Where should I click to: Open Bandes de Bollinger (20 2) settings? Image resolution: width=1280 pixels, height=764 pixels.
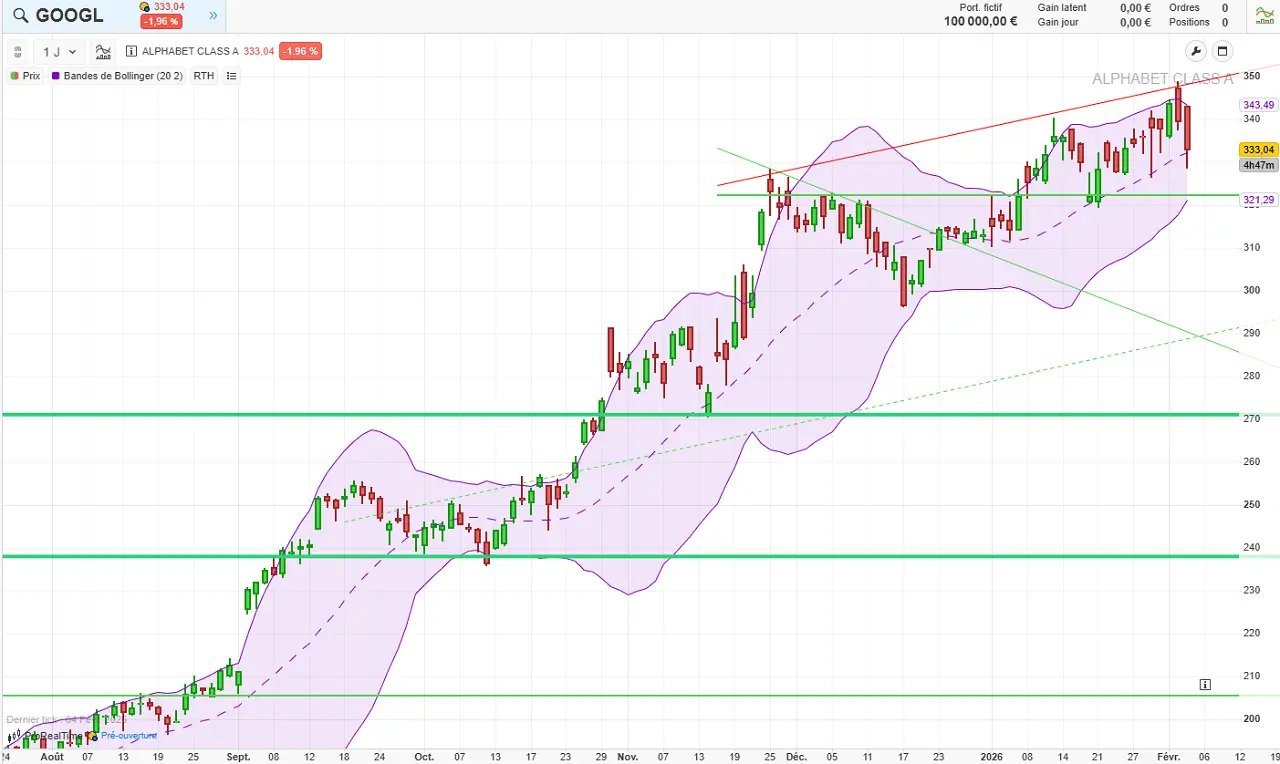(x=117, y=76)
